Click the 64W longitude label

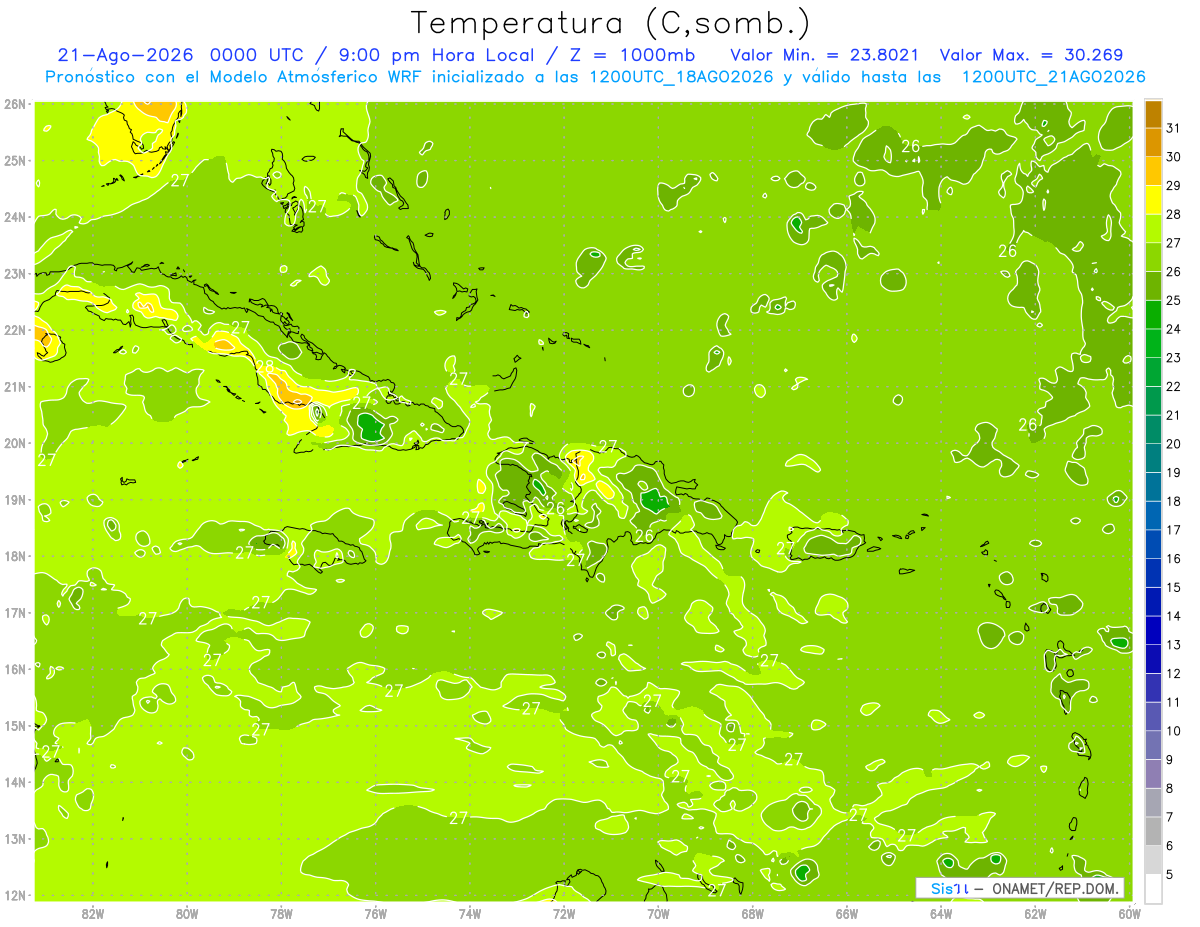(941, 913)
